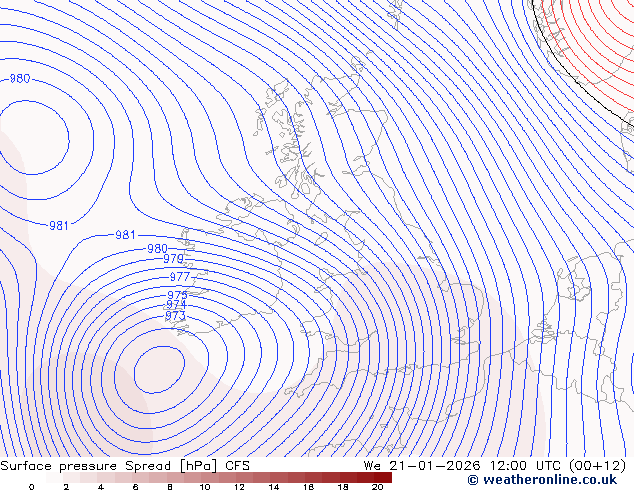Click the legend tick label '4'
The width and height of the screenshot is (634, 490).
pyautogui.click(x=101, y=487)
